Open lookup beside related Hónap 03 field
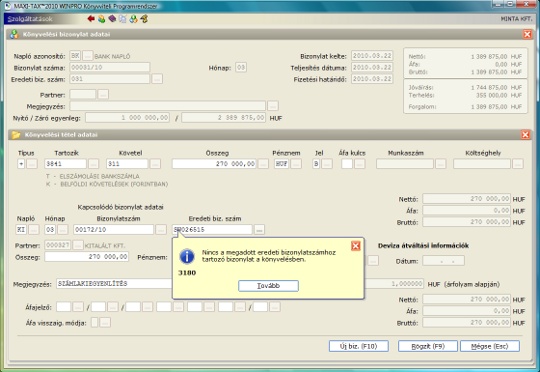The width and height of the screenshot is (540, 372). click(x=63, y=230)
